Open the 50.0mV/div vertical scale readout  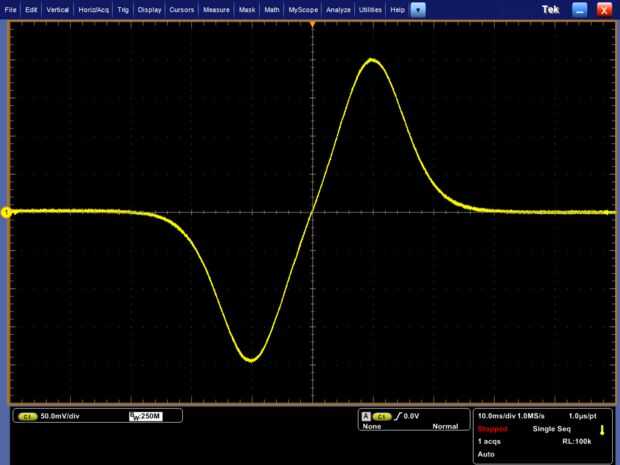point(60,416)
